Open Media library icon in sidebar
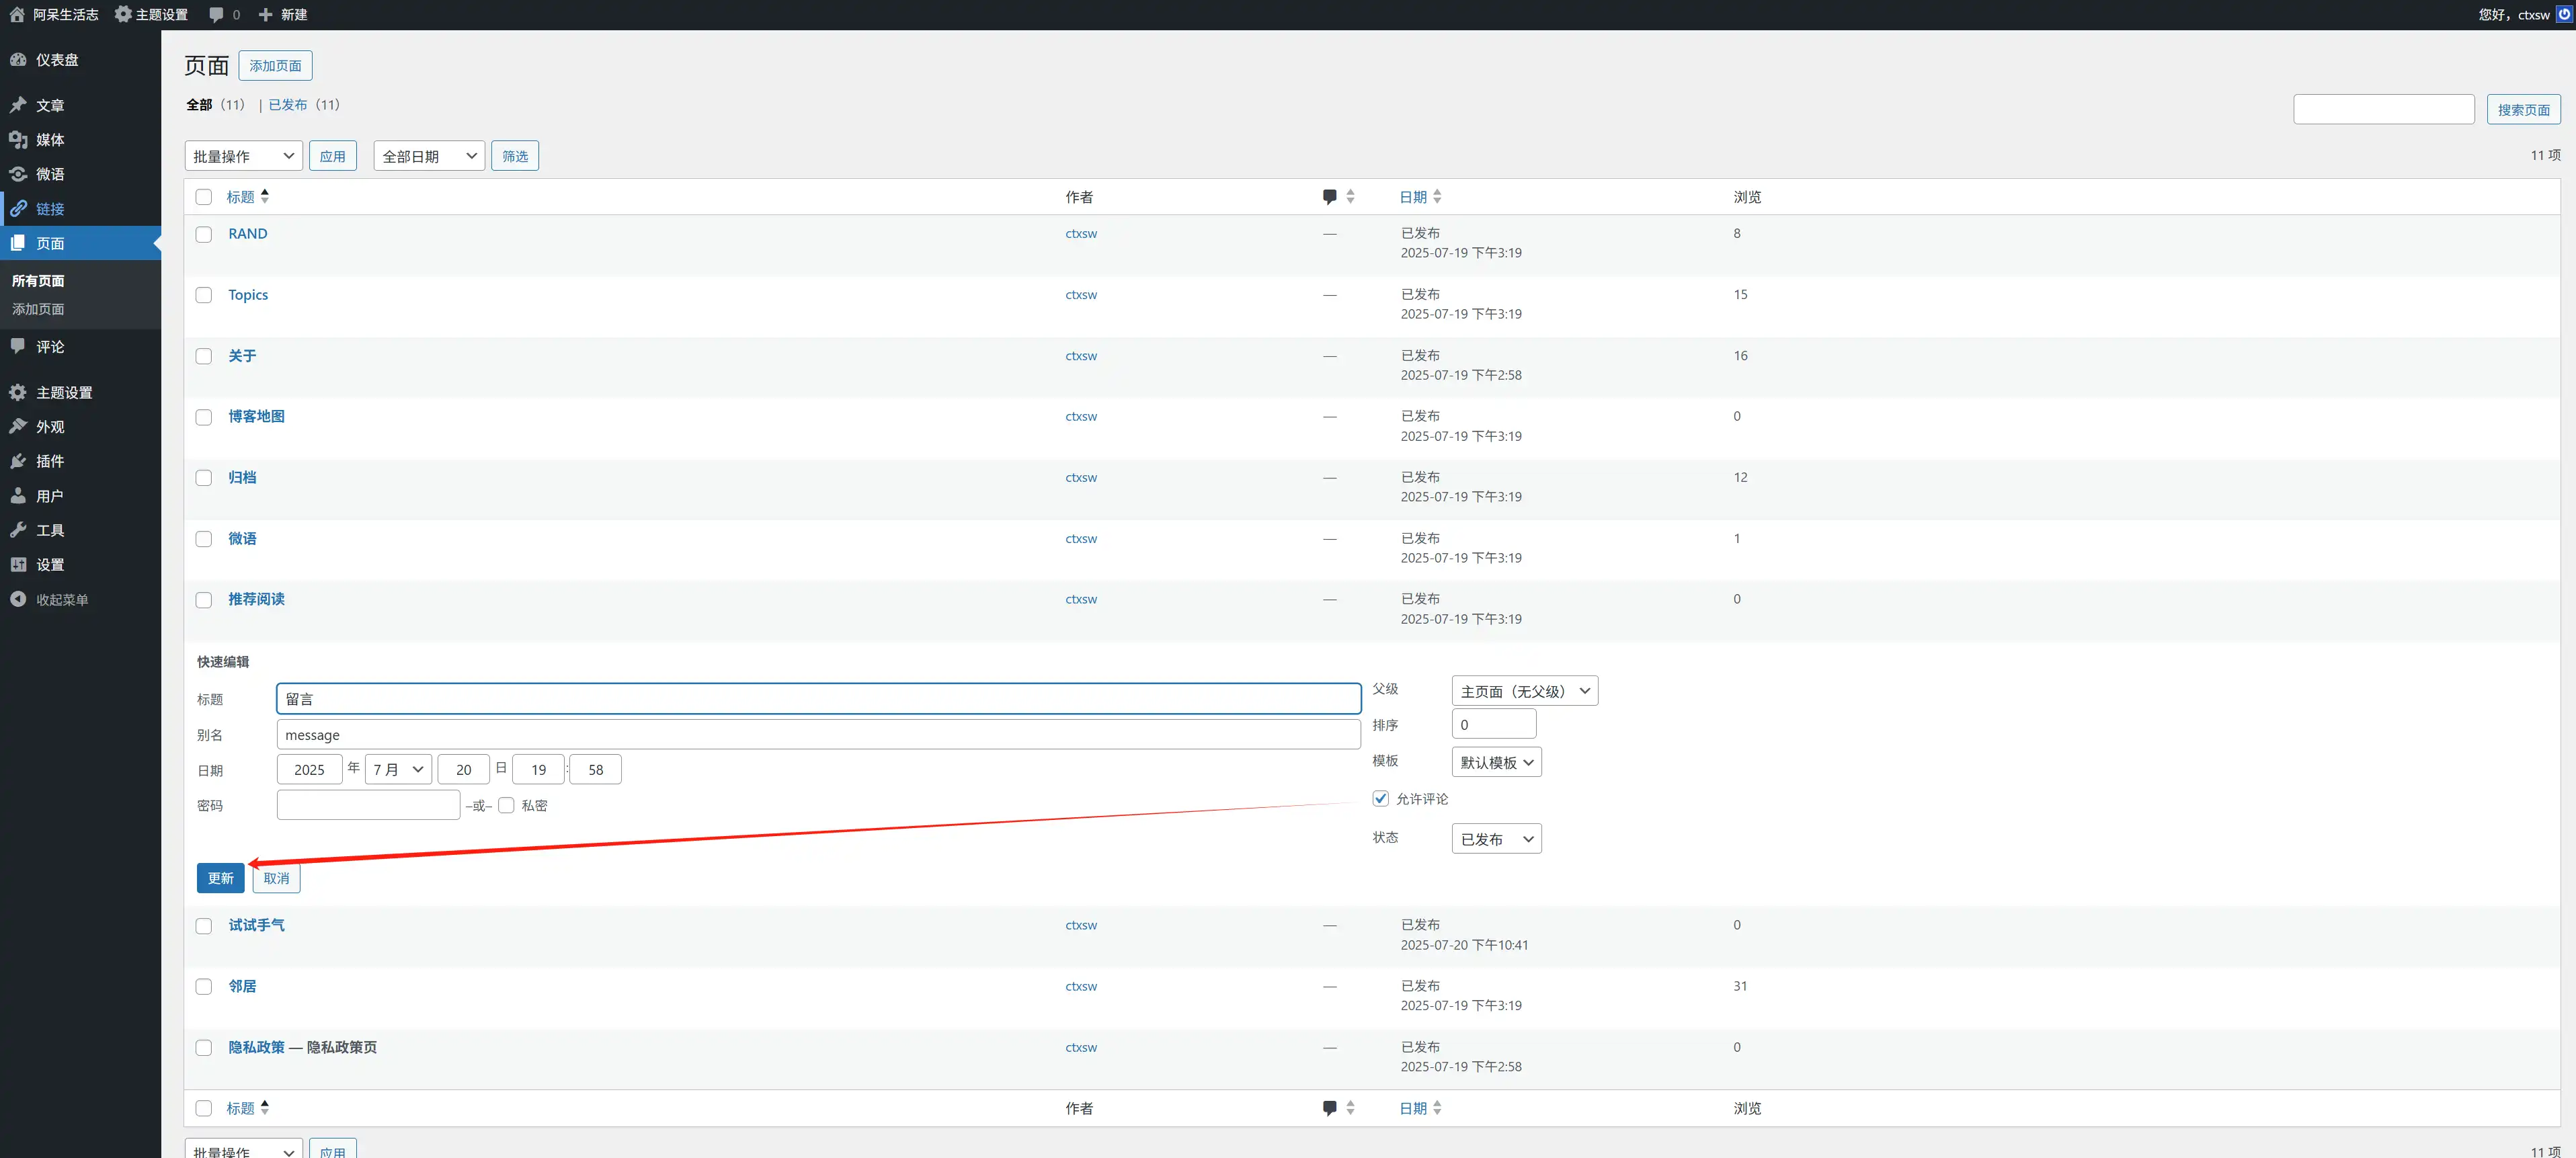The image size is (2576, 1158). (18, 140)
